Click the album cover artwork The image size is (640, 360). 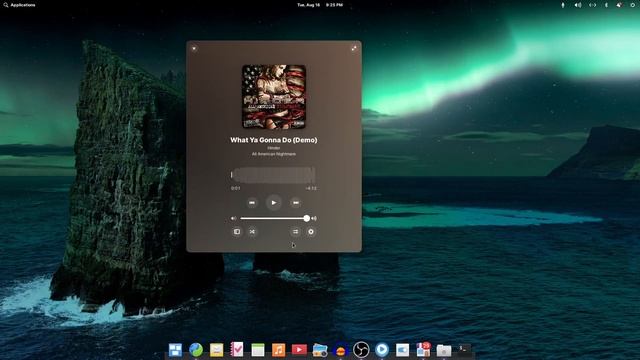point(274,96)
